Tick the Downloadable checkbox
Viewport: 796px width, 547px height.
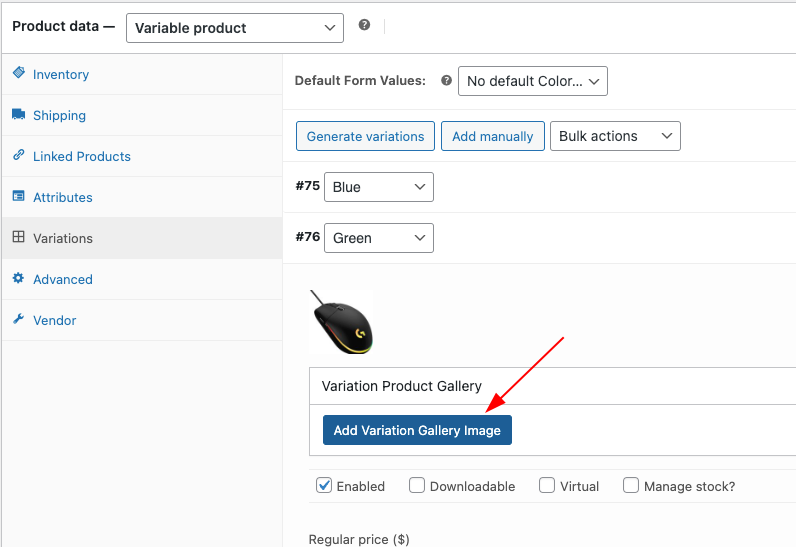pyautogui.click(x=417, y=486)
